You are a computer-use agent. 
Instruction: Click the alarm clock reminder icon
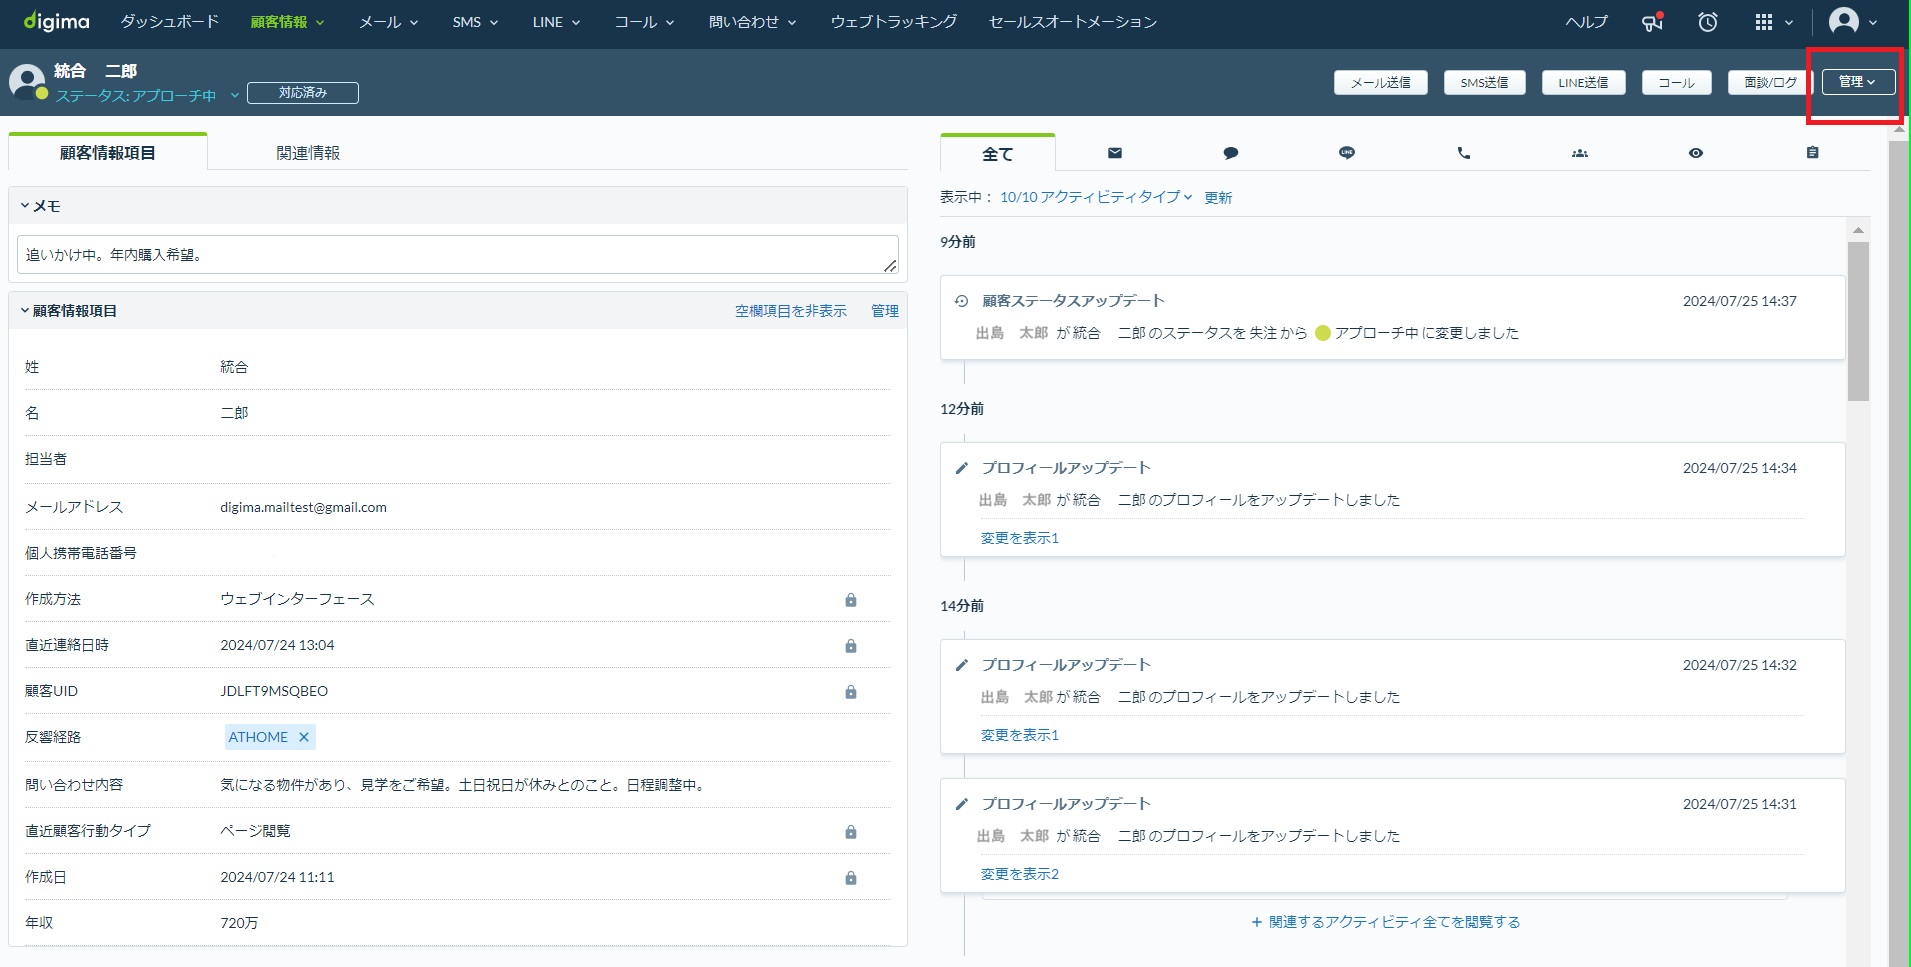(x=1708, y=22)
